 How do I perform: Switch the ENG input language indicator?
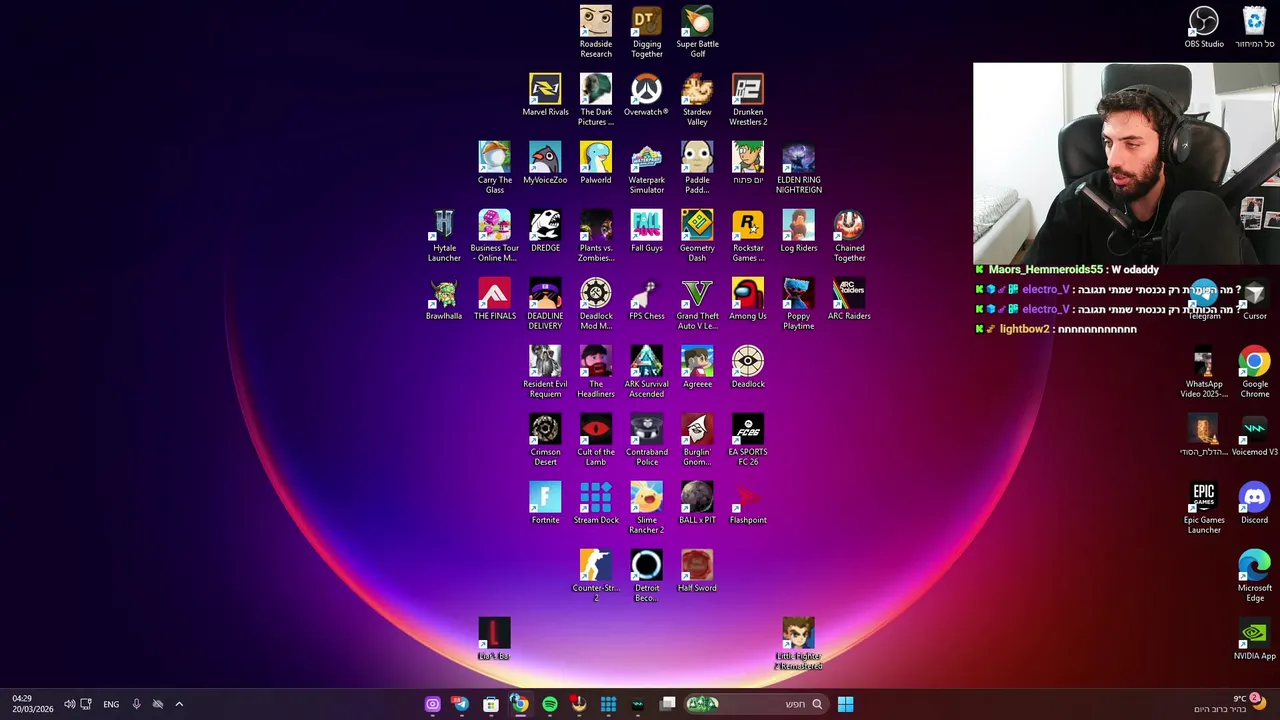pos(111,704)
